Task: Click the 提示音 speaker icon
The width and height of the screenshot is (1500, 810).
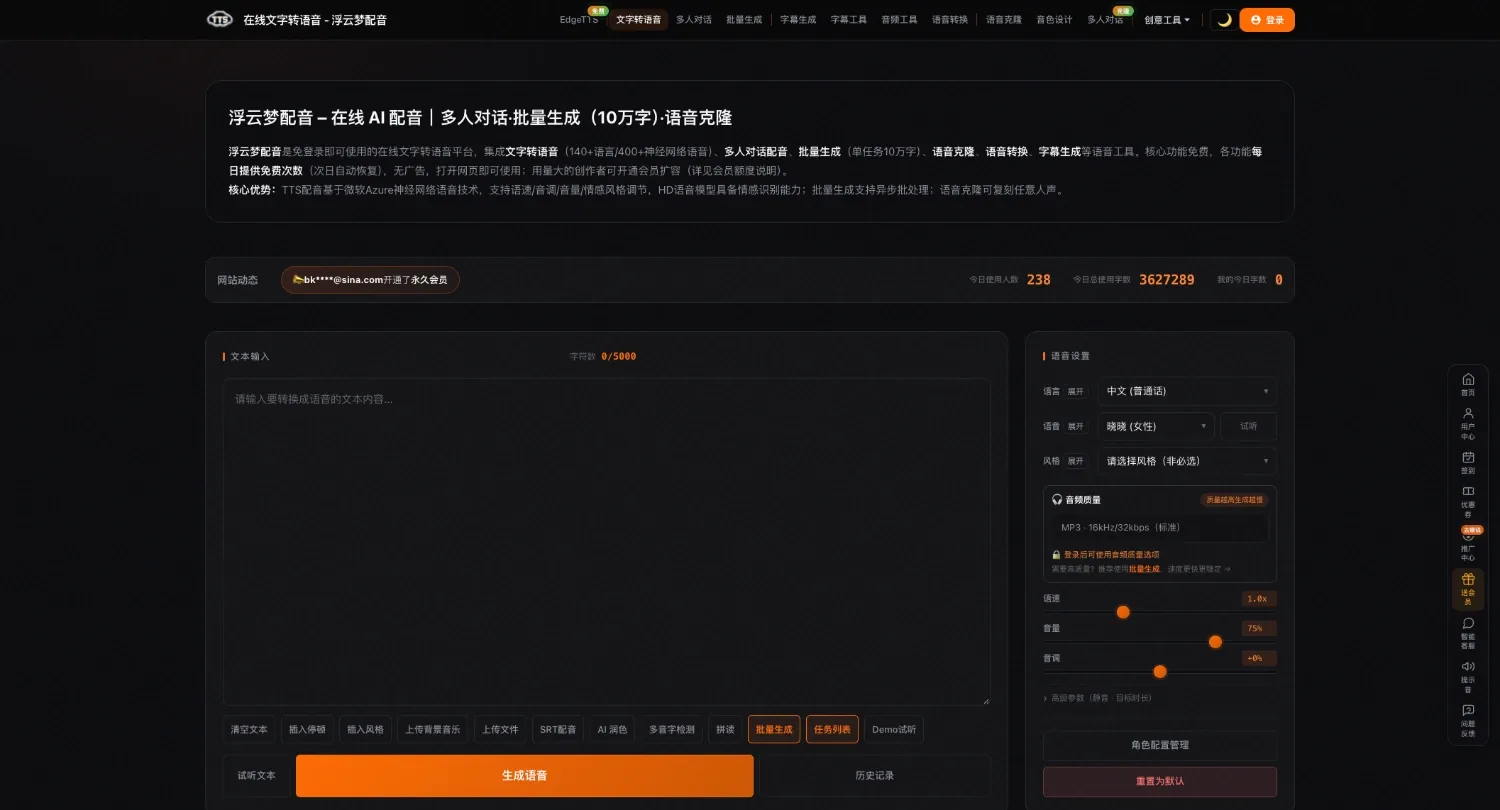Action: point(1467,676)
